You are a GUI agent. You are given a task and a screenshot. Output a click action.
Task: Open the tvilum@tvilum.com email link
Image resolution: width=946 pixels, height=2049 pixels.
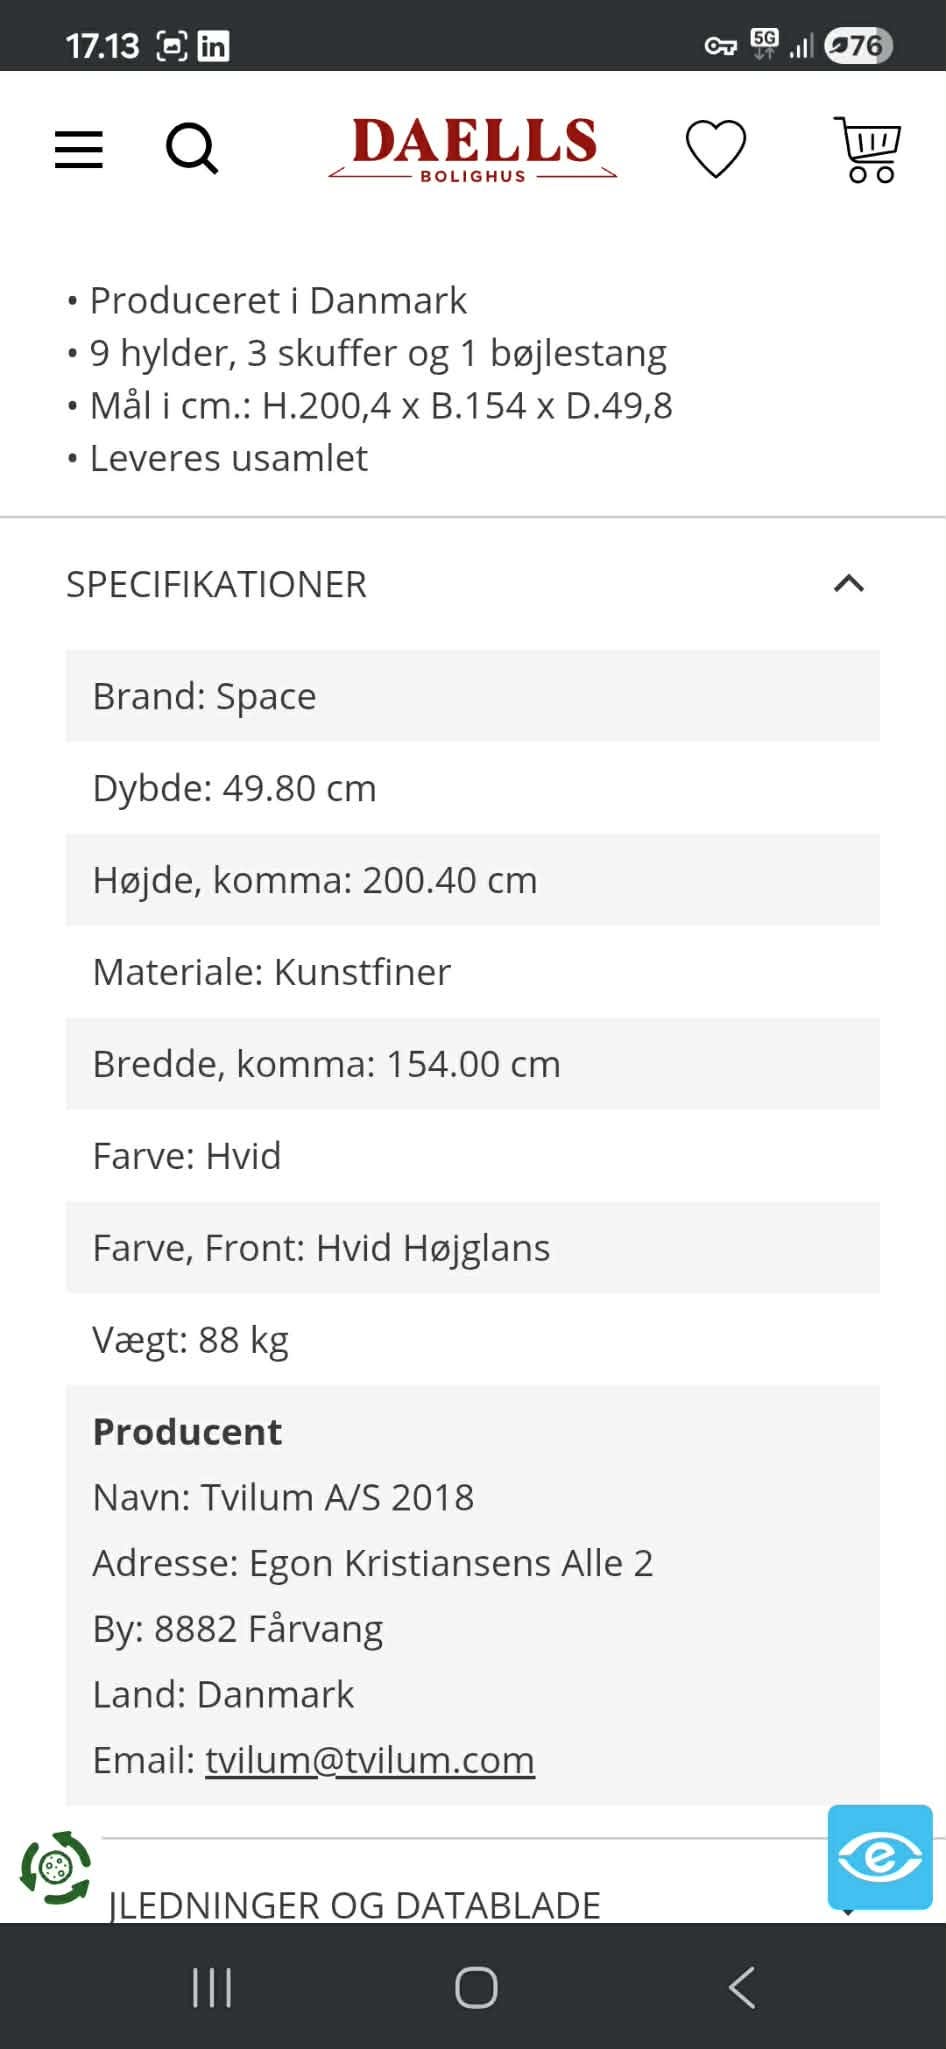(369, 1760)
